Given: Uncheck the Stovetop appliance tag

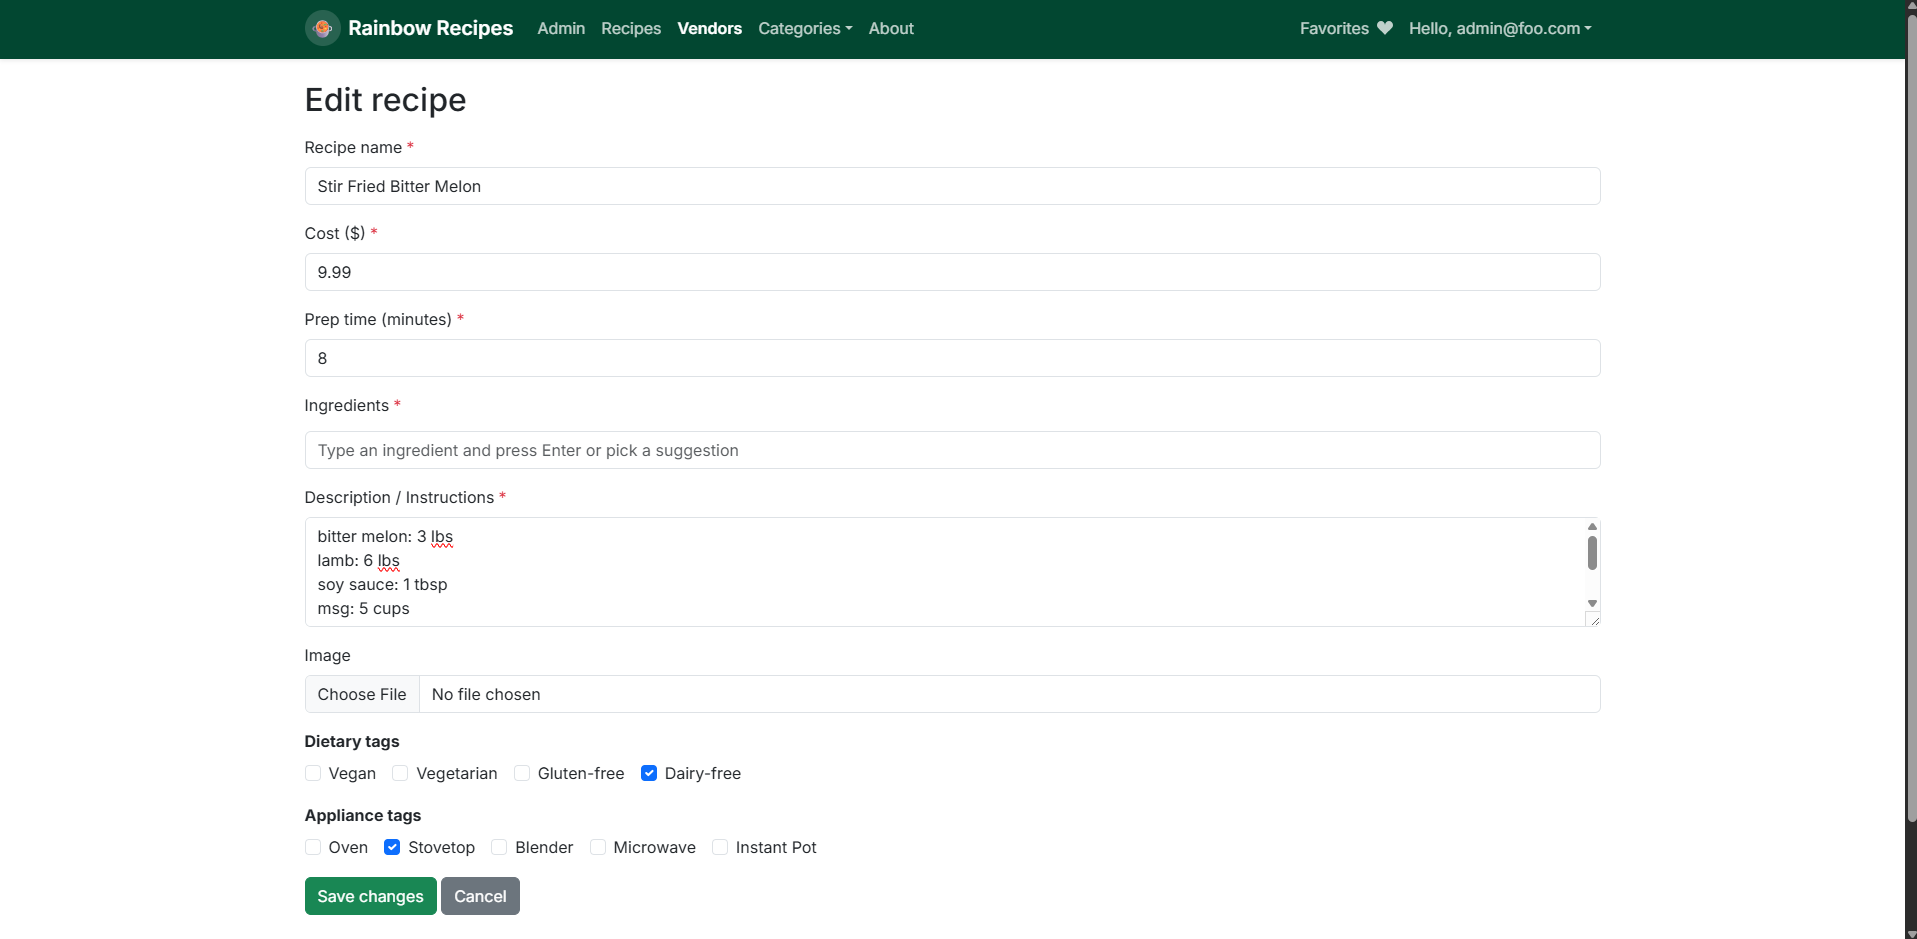Looking at the screenshot, I should [392, 847].
